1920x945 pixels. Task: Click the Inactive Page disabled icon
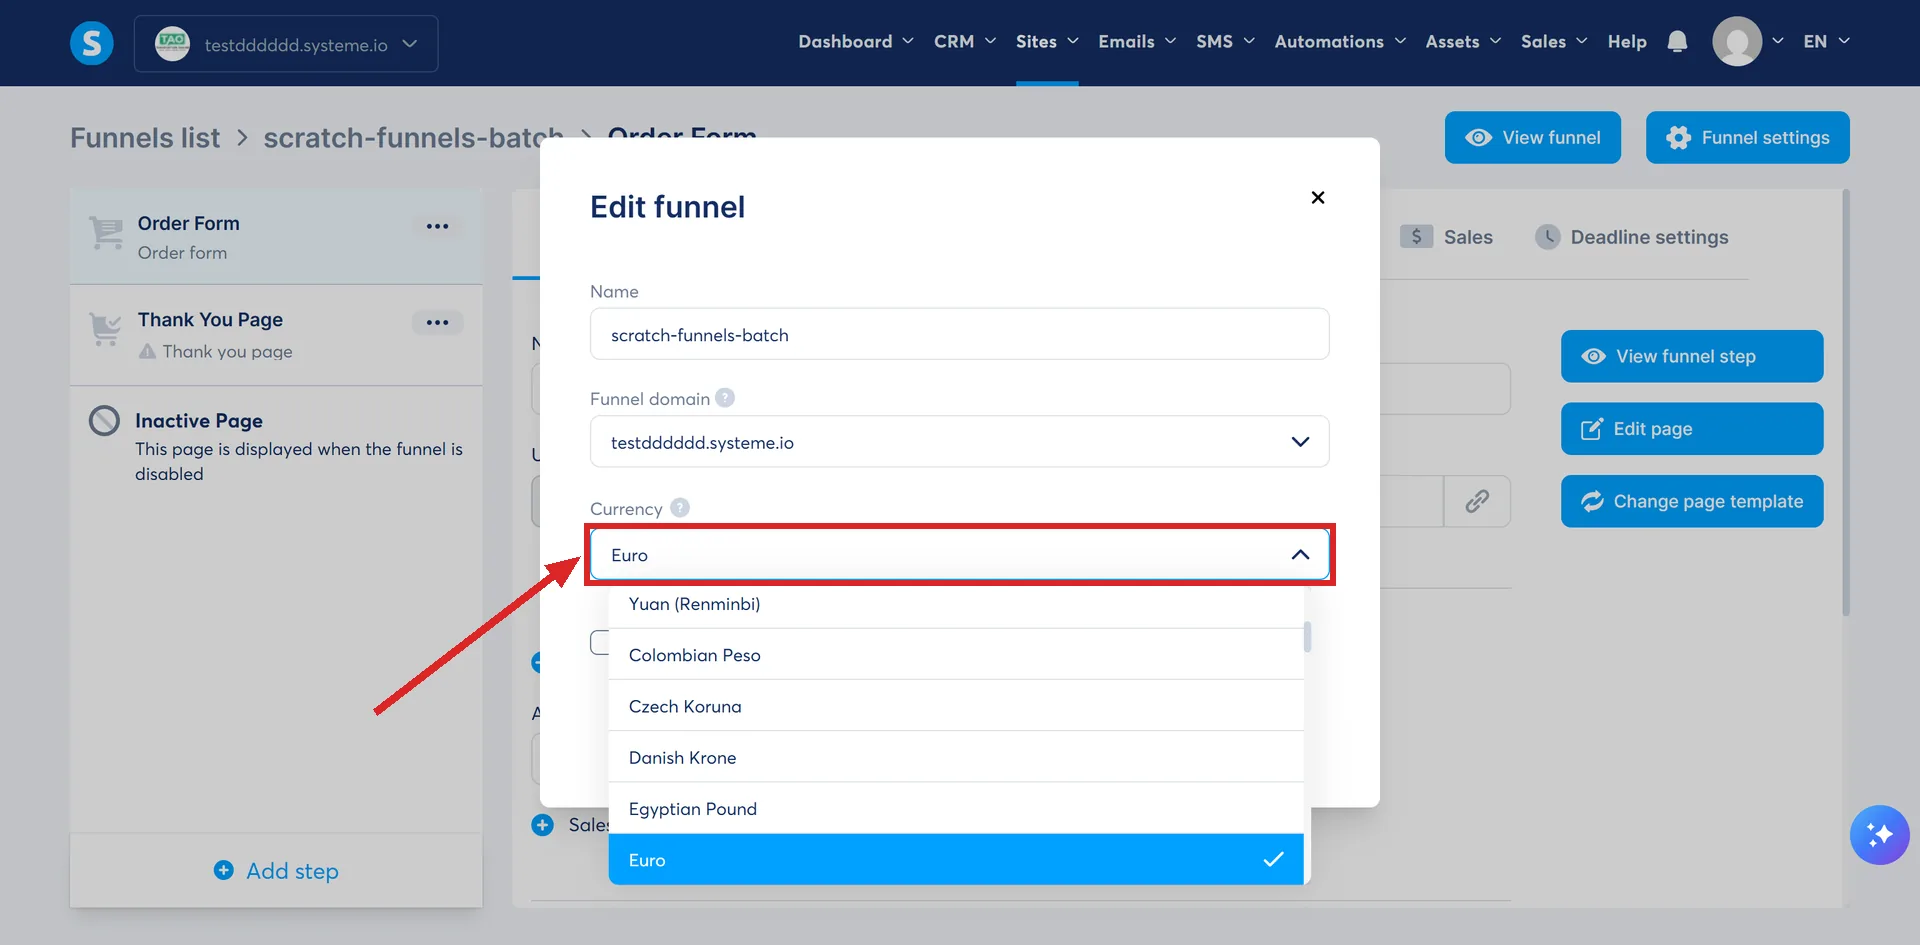[x=104, y=421]
